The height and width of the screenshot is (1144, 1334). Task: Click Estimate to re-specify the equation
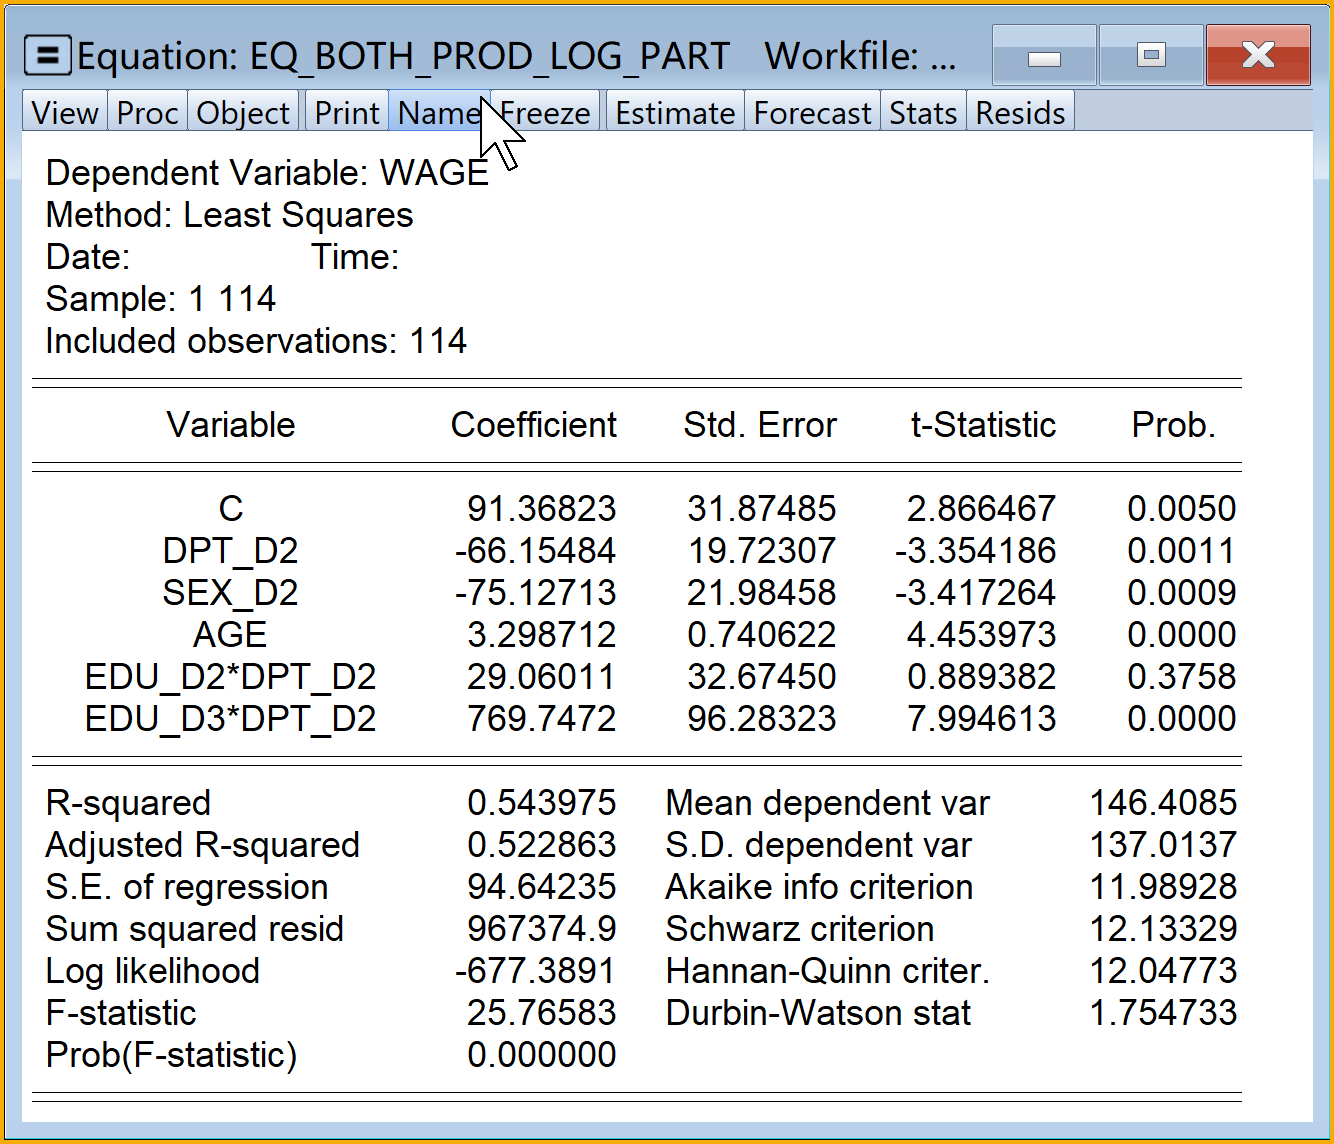pyautogui.click(x=675, y=113)
